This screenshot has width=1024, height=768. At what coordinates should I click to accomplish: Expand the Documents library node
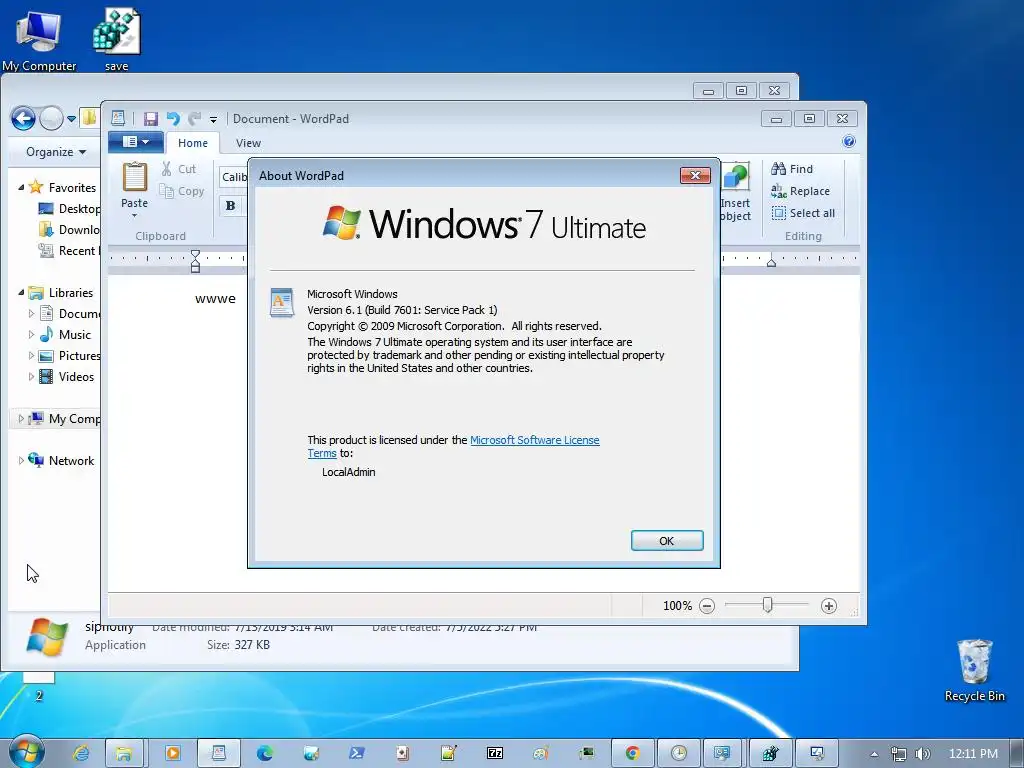tap(31, 314)
